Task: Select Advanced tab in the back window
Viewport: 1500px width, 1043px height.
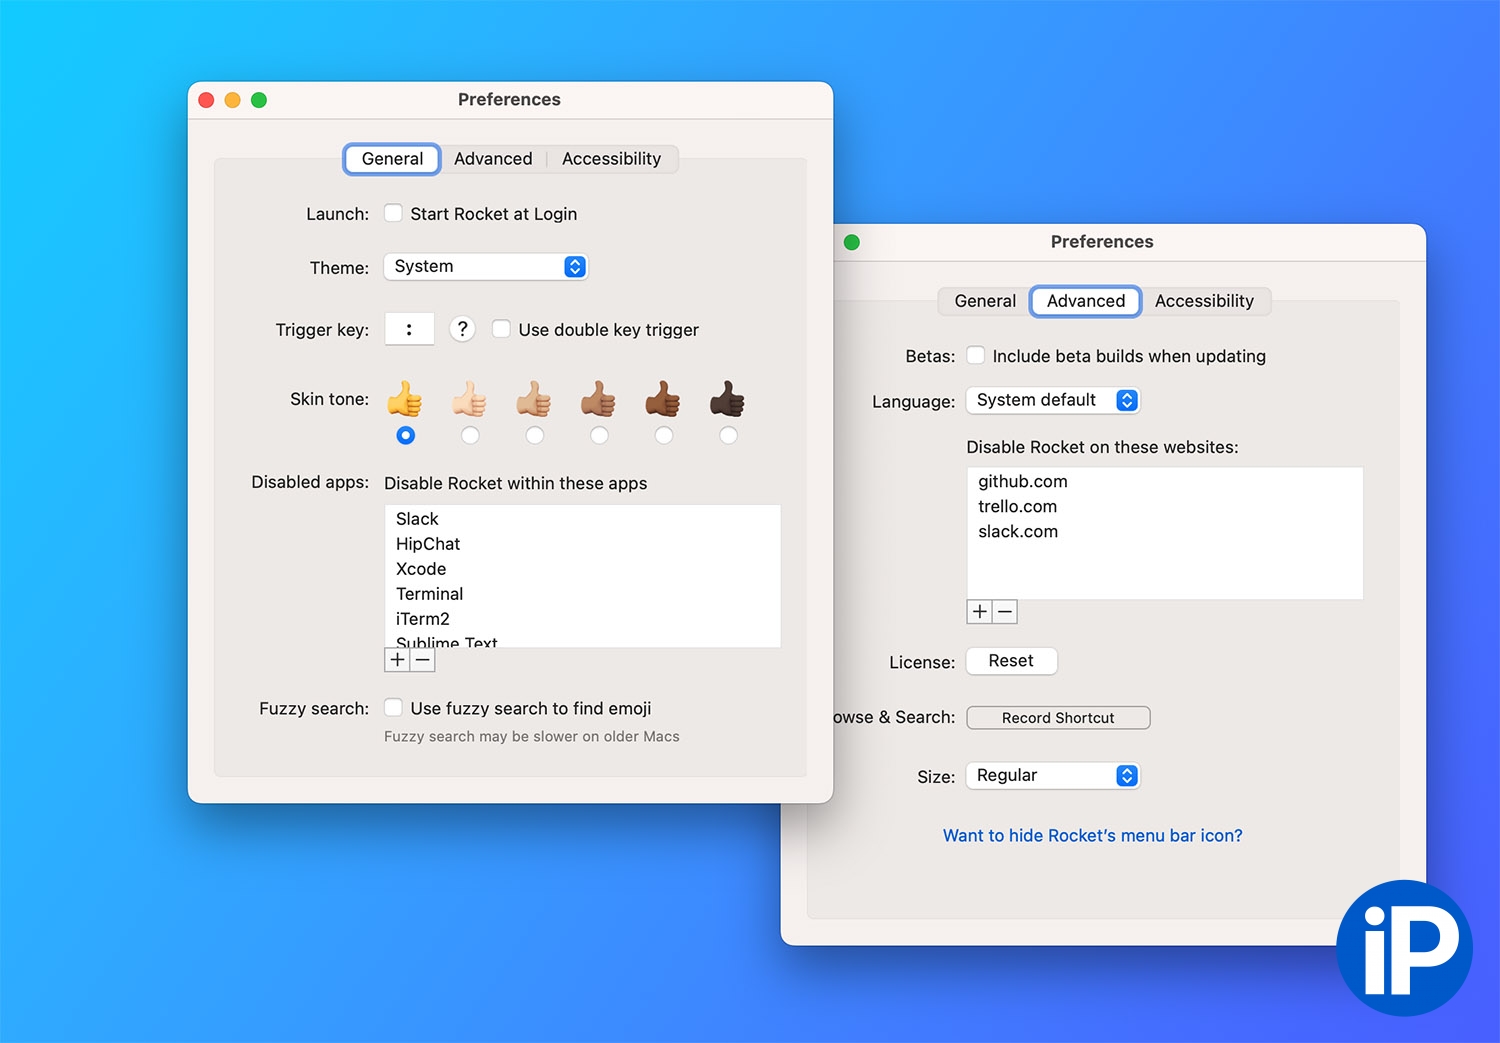Action: coord(1086,301)
